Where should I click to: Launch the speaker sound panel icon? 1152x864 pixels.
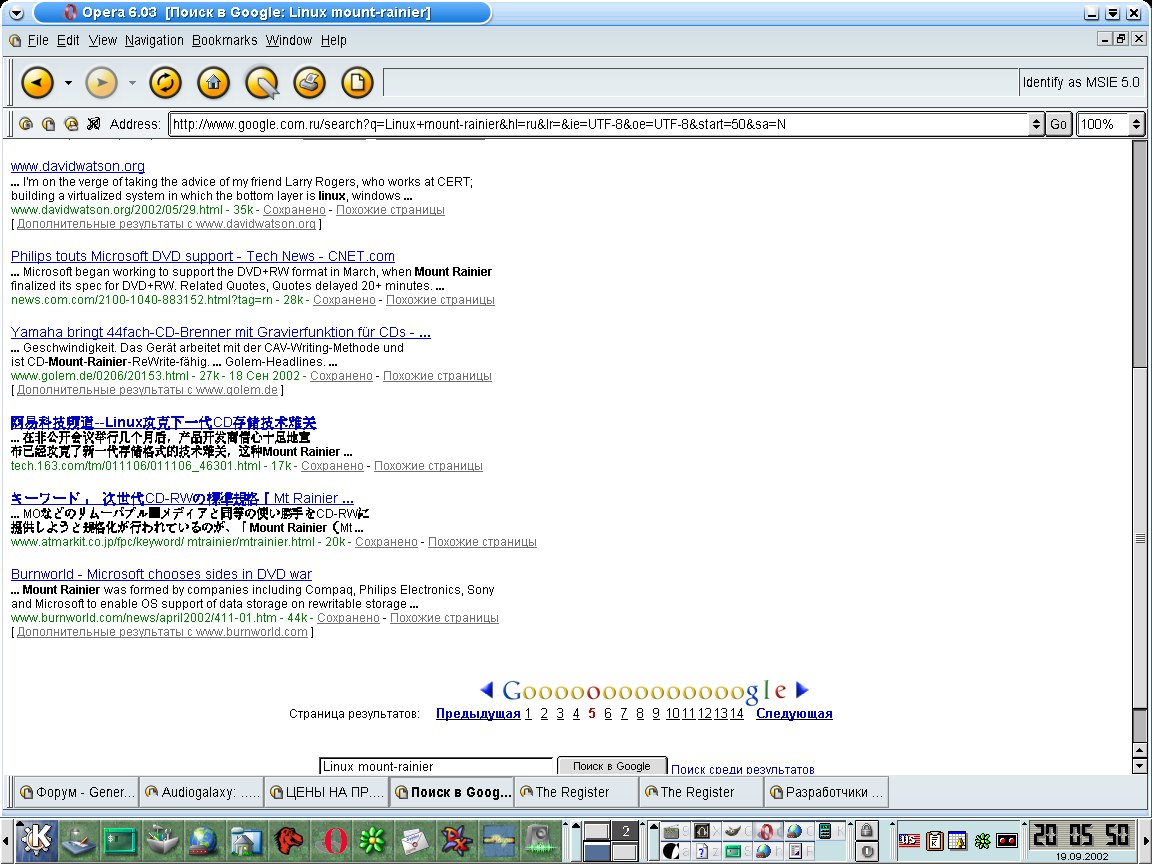pos(540,840)
